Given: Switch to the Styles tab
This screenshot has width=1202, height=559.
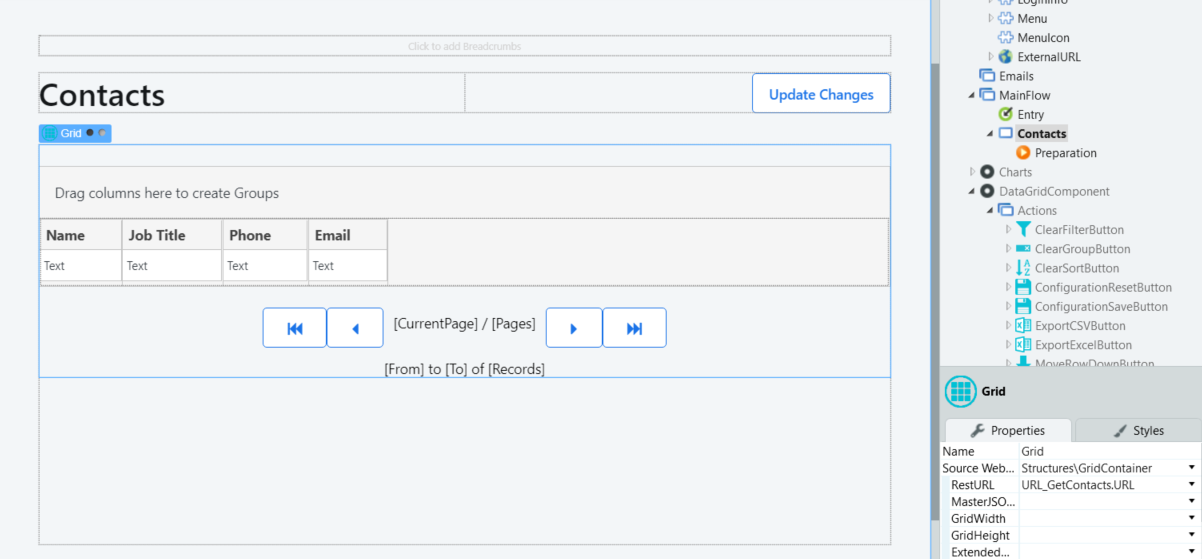Looking at the screenshot, I should point(1138,430).
